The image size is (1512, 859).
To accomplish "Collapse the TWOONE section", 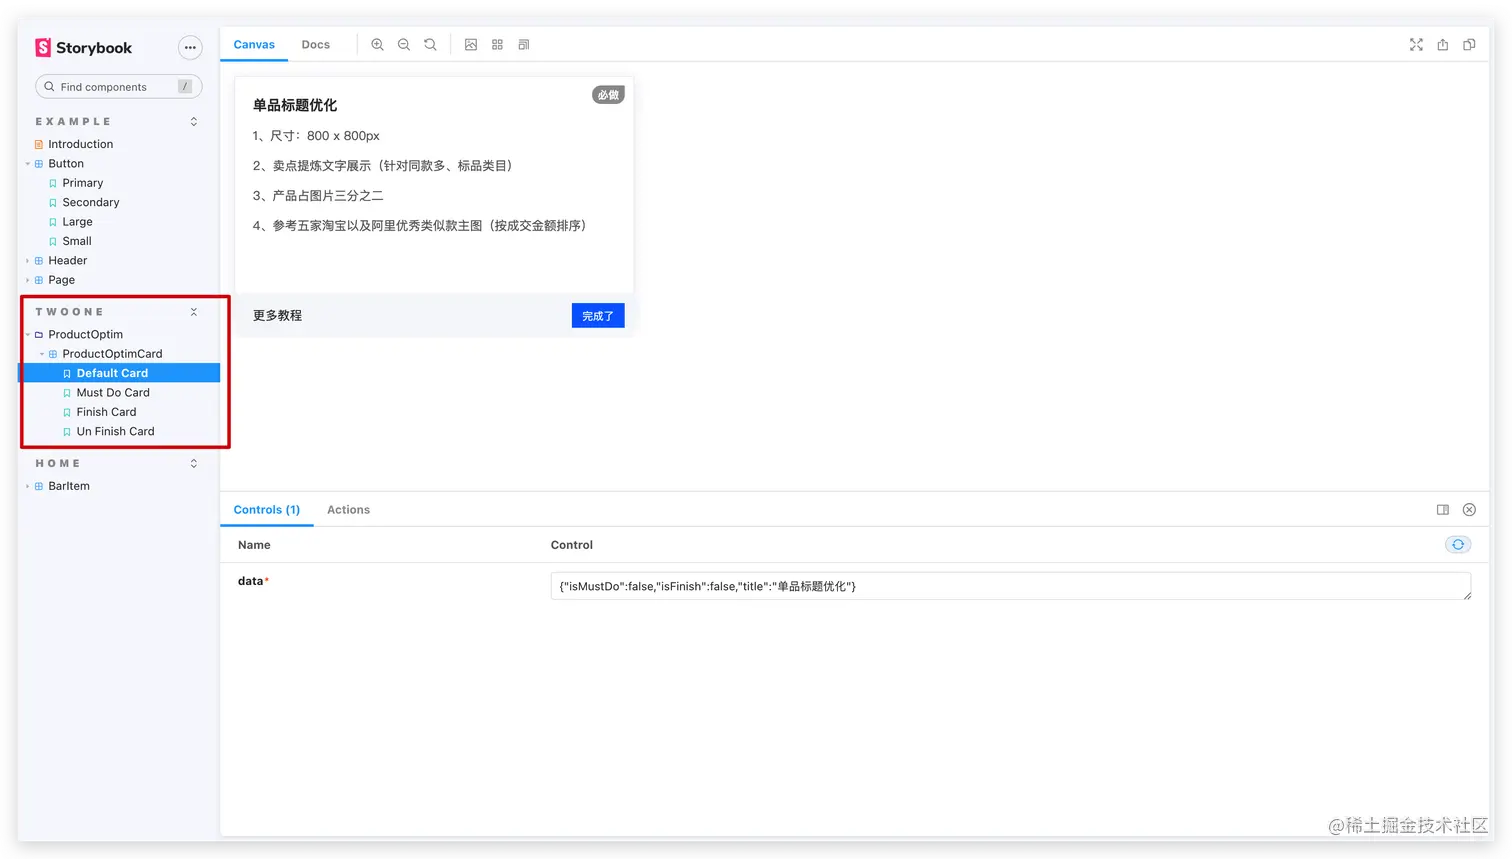I will click(194, 312).
